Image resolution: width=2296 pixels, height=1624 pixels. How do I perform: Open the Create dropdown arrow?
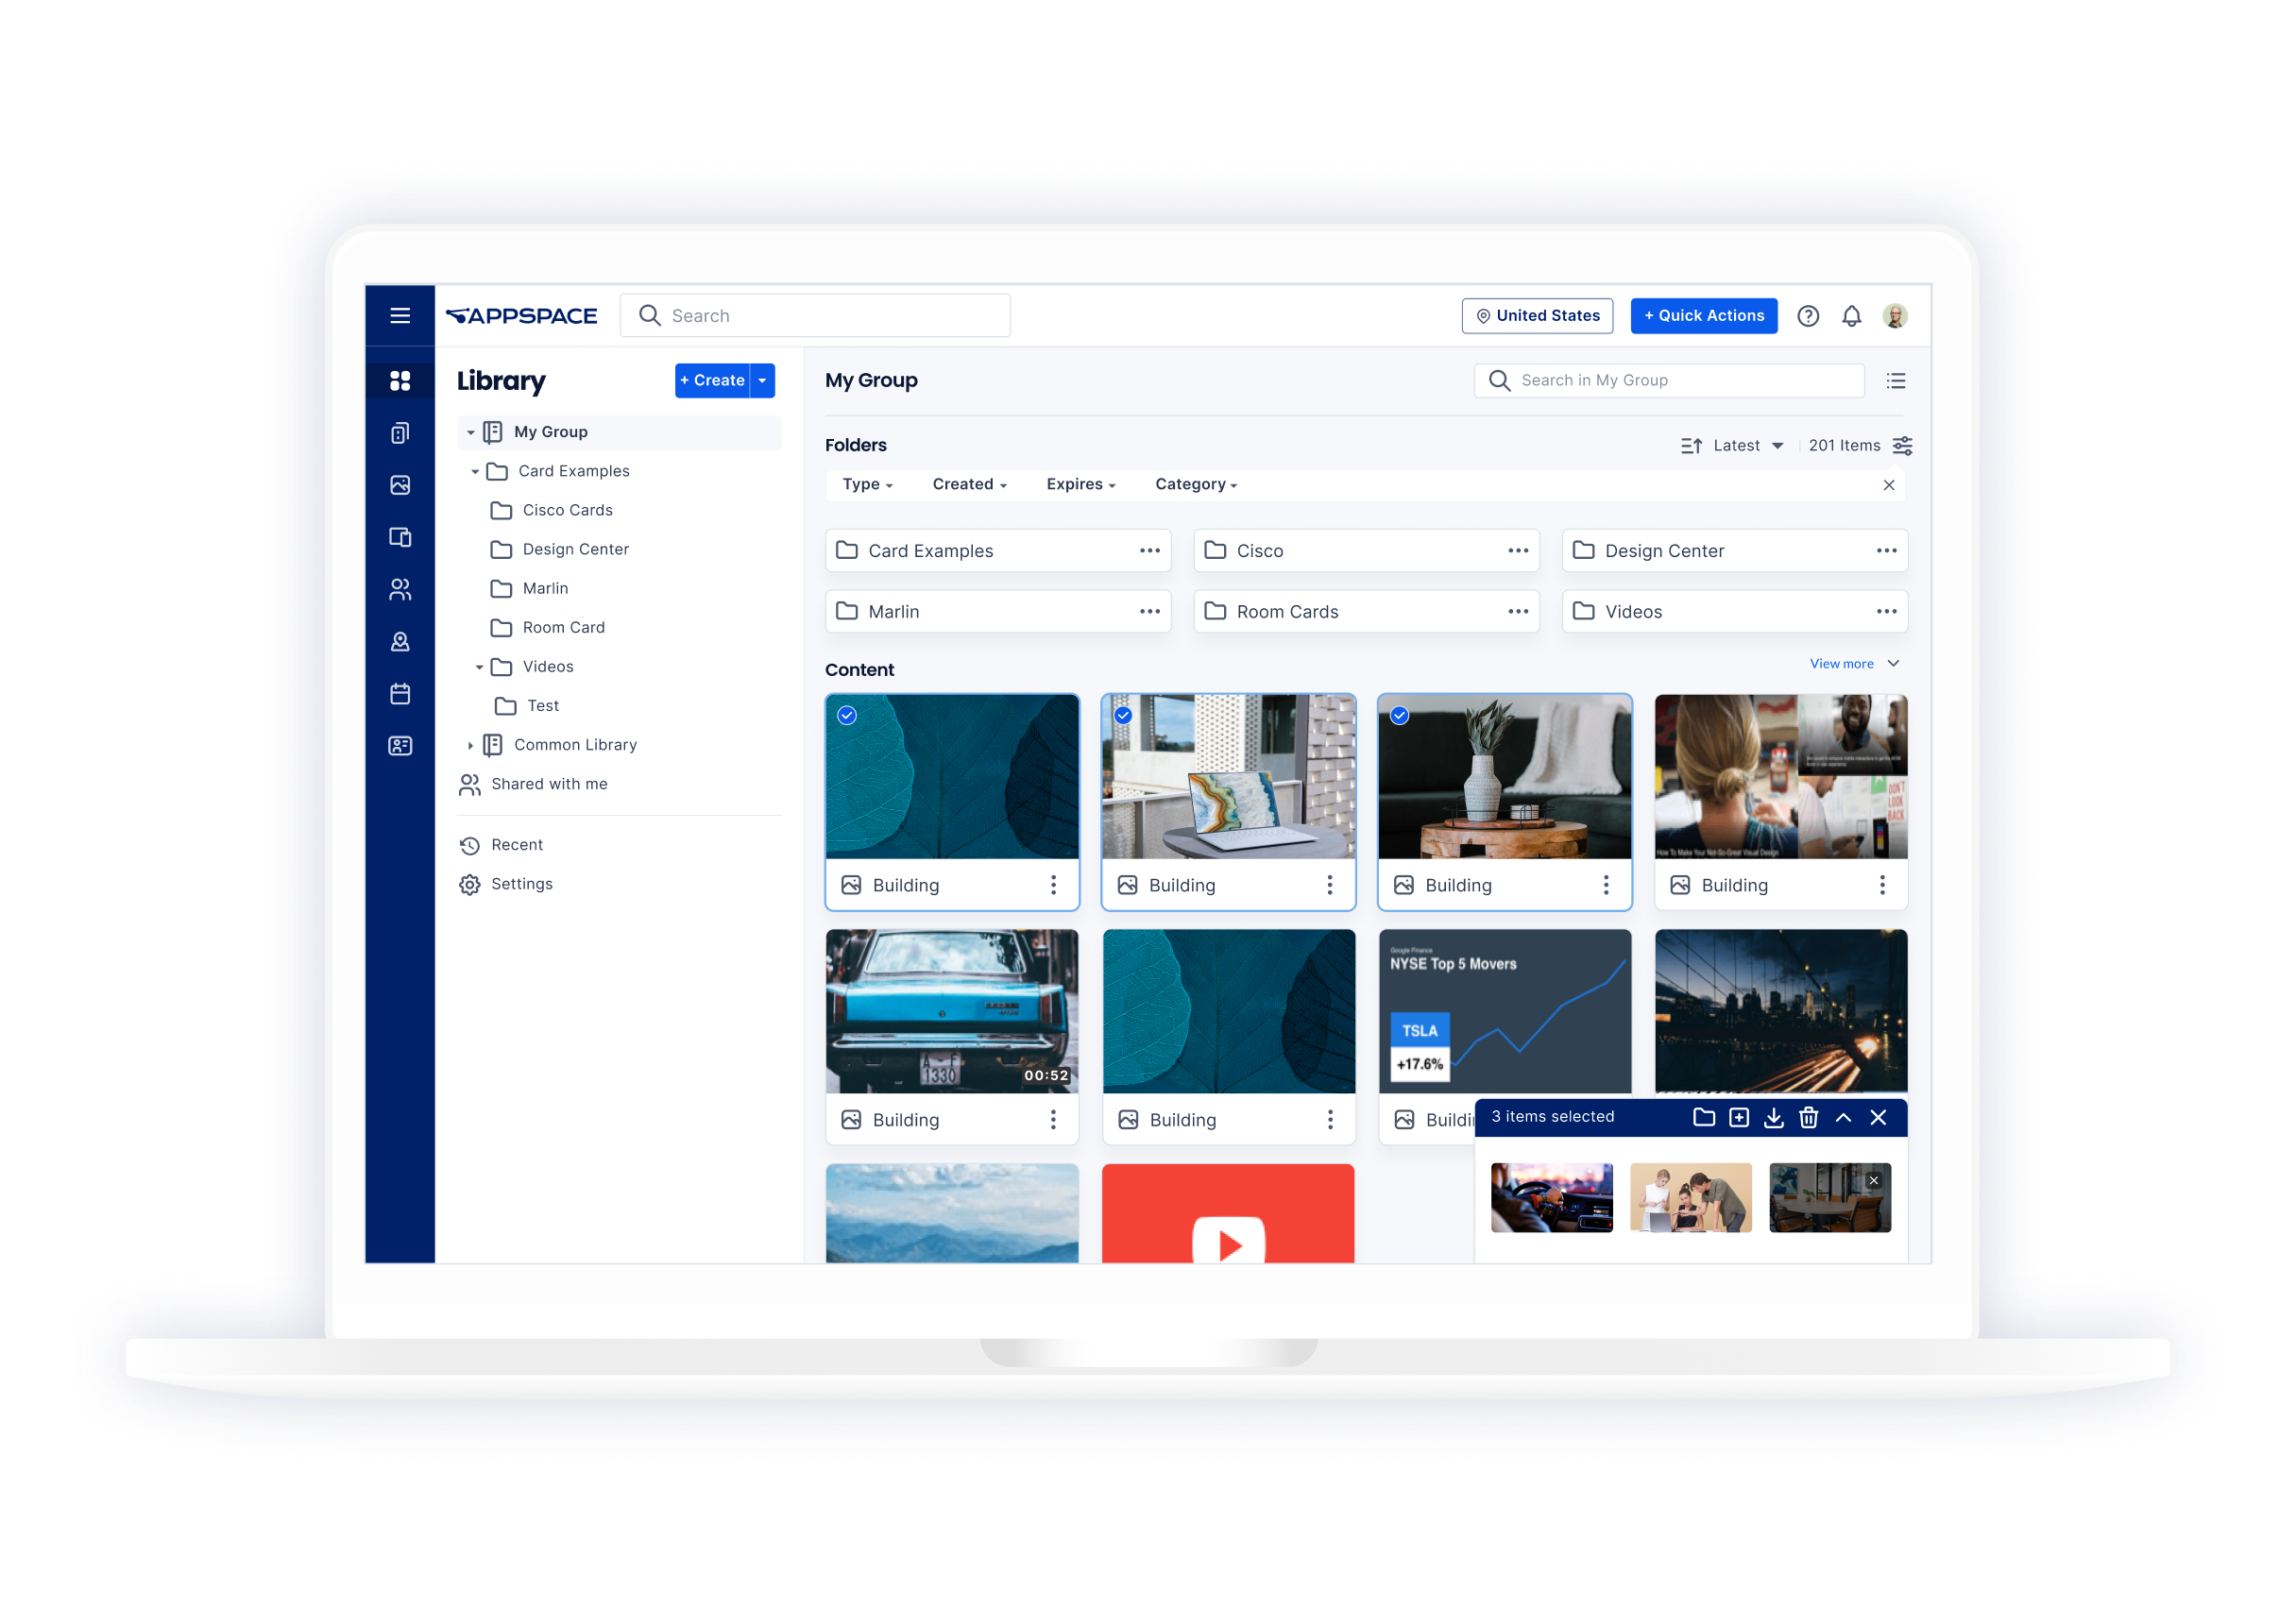(x=762, y=380)
